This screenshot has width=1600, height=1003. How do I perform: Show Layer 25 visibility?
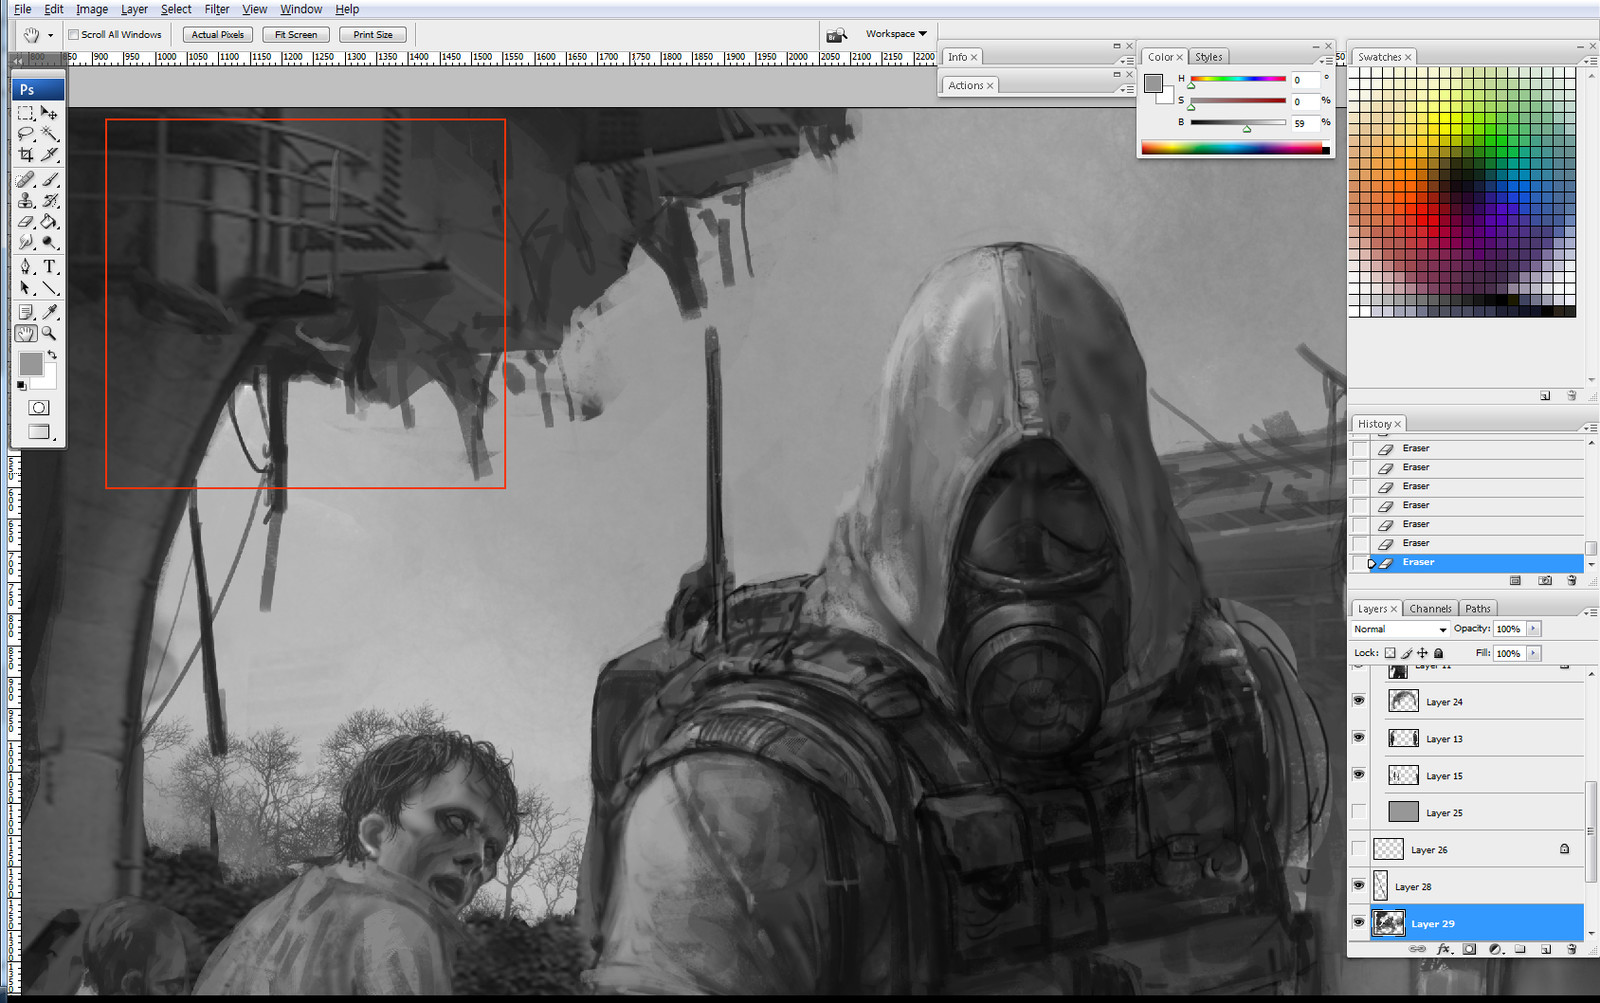click(1358, 812)
